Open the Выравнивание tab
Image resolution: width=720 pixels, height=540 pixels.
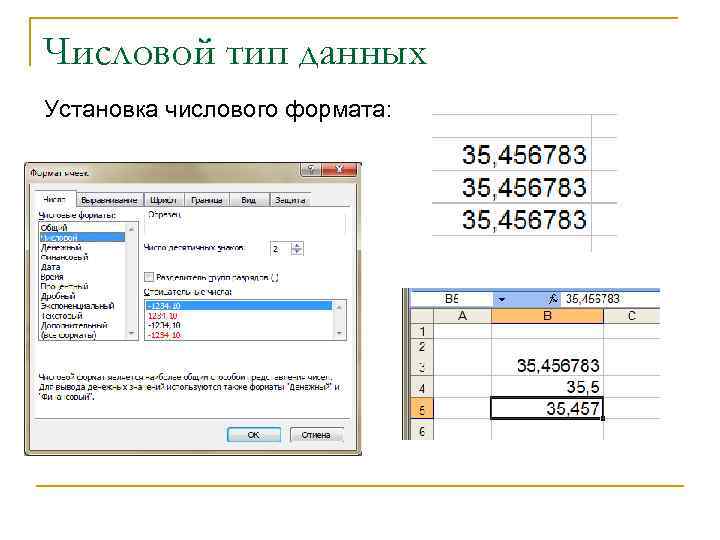tap(109, 200)
